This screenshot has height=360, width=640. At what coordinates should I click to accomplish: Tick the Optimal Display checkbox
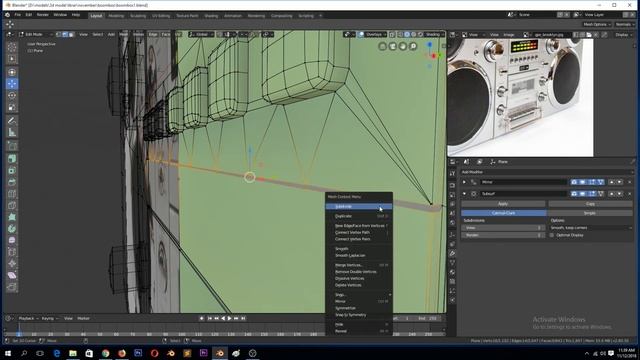(552, 236)
